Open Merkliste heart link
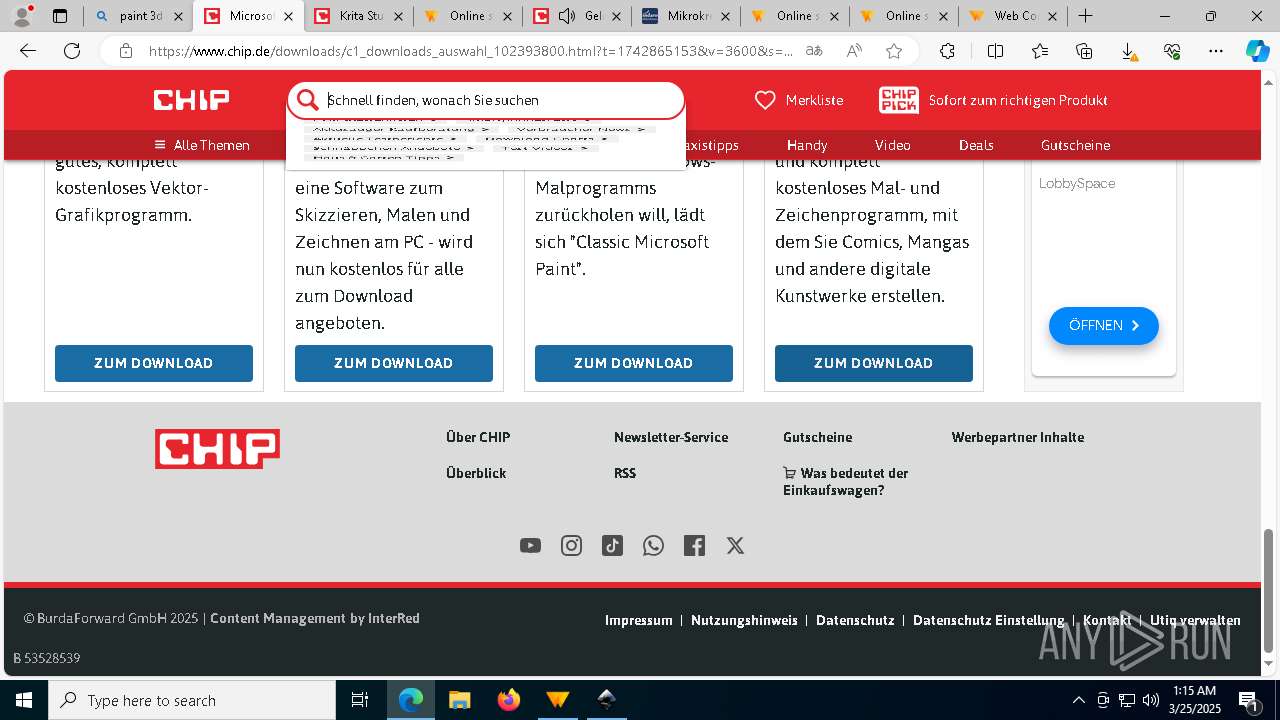Viewport: 1280px width, 720px height. [798, 100]
